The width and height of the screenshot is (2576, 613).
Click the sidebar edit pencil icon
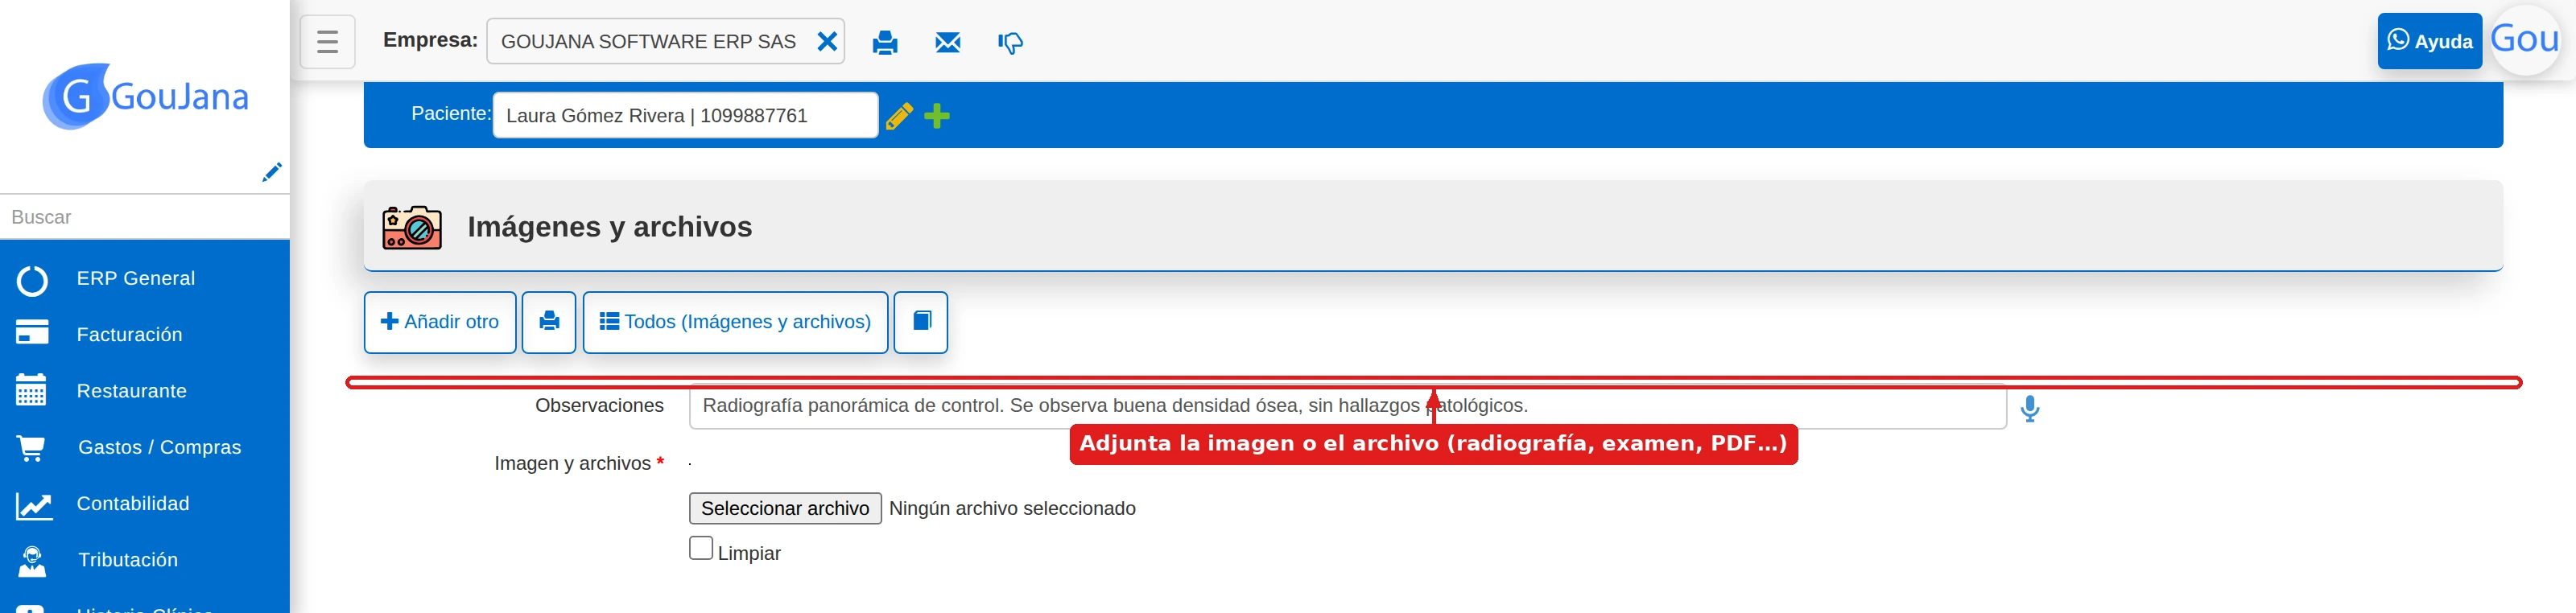point(271,172)
